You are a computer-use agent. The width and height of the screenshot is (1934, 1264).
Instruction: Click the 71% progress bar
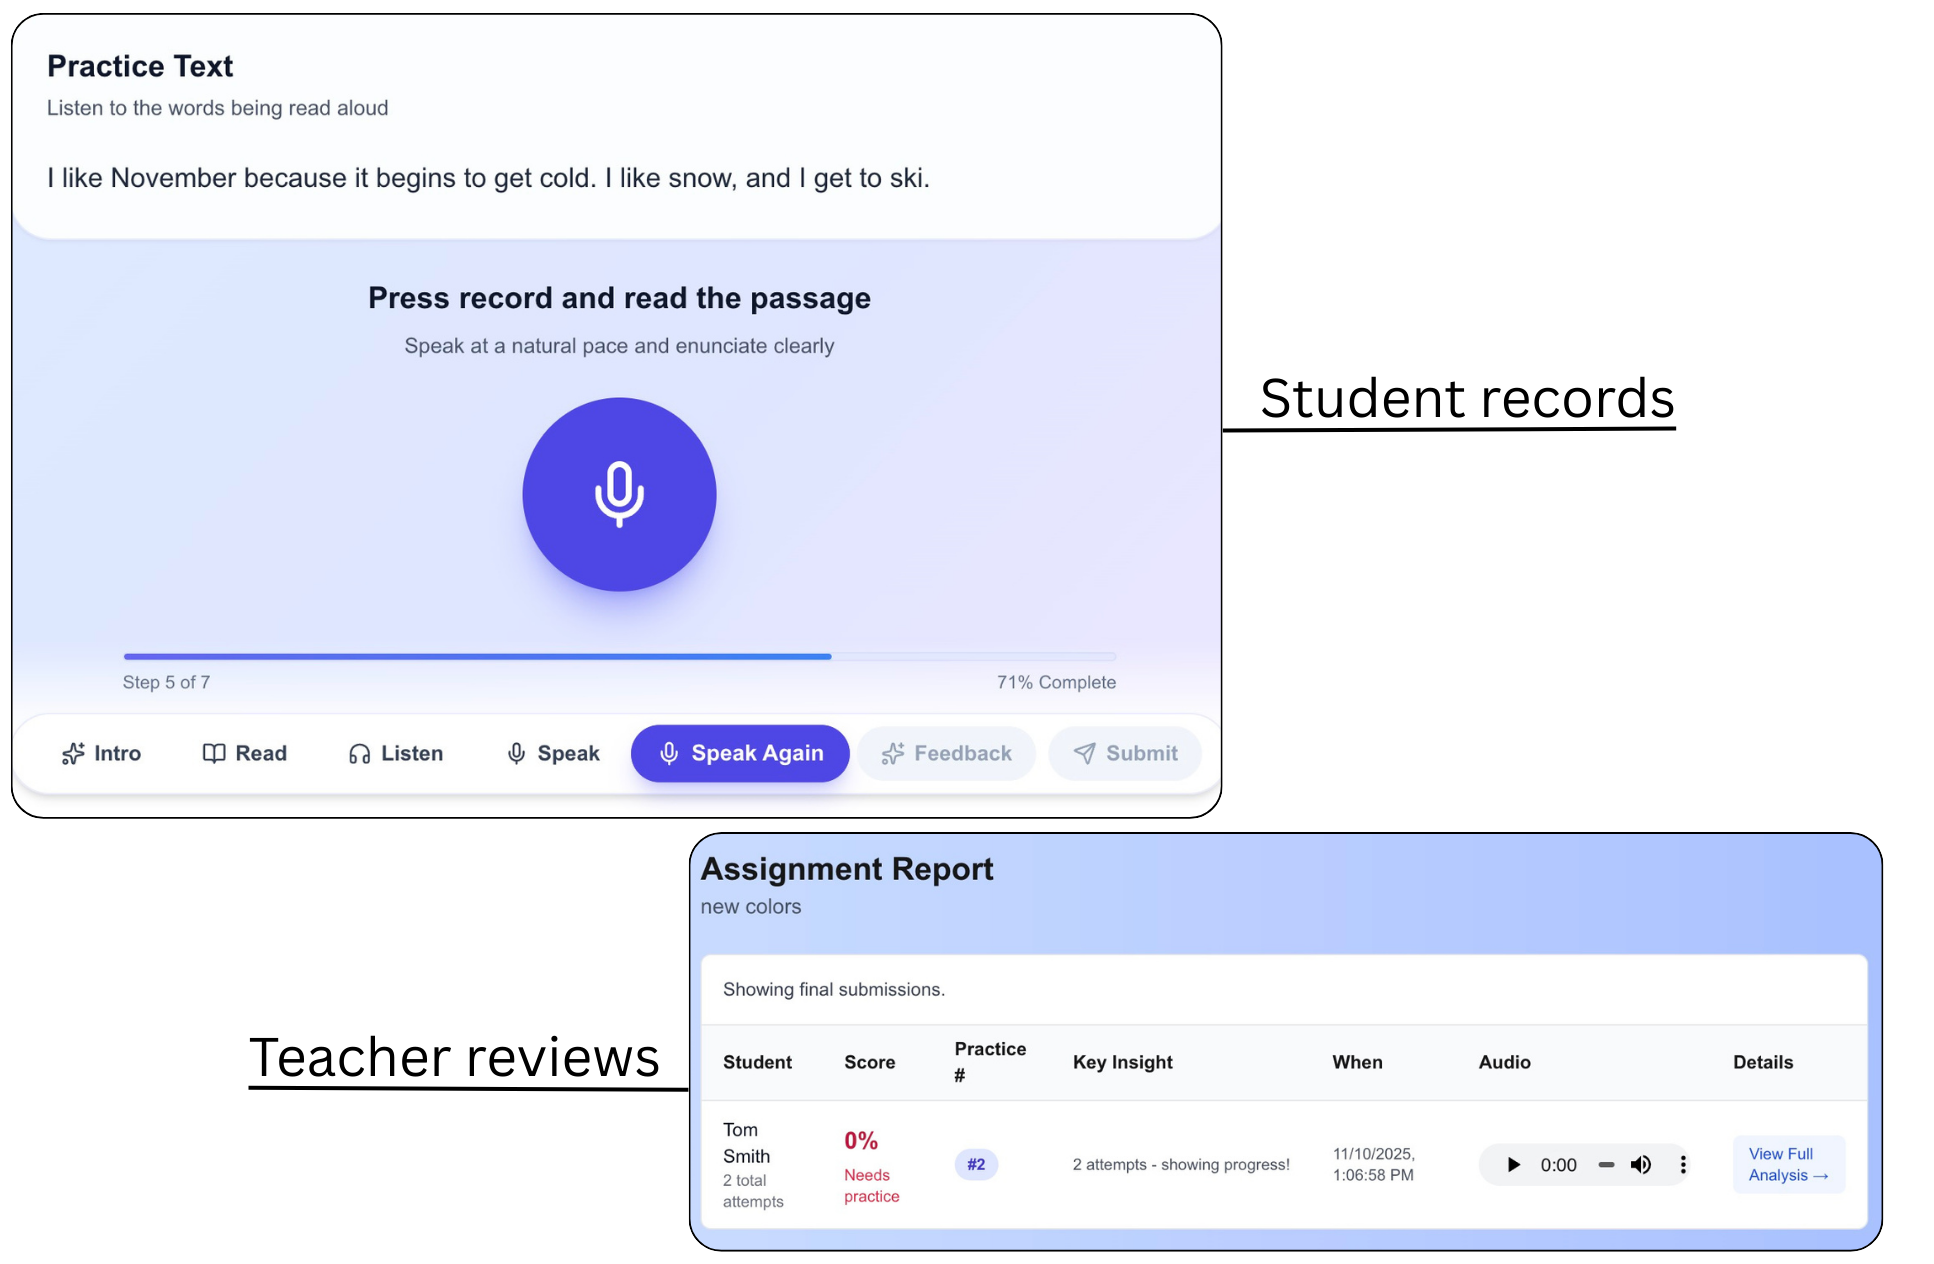coord(618,657)
